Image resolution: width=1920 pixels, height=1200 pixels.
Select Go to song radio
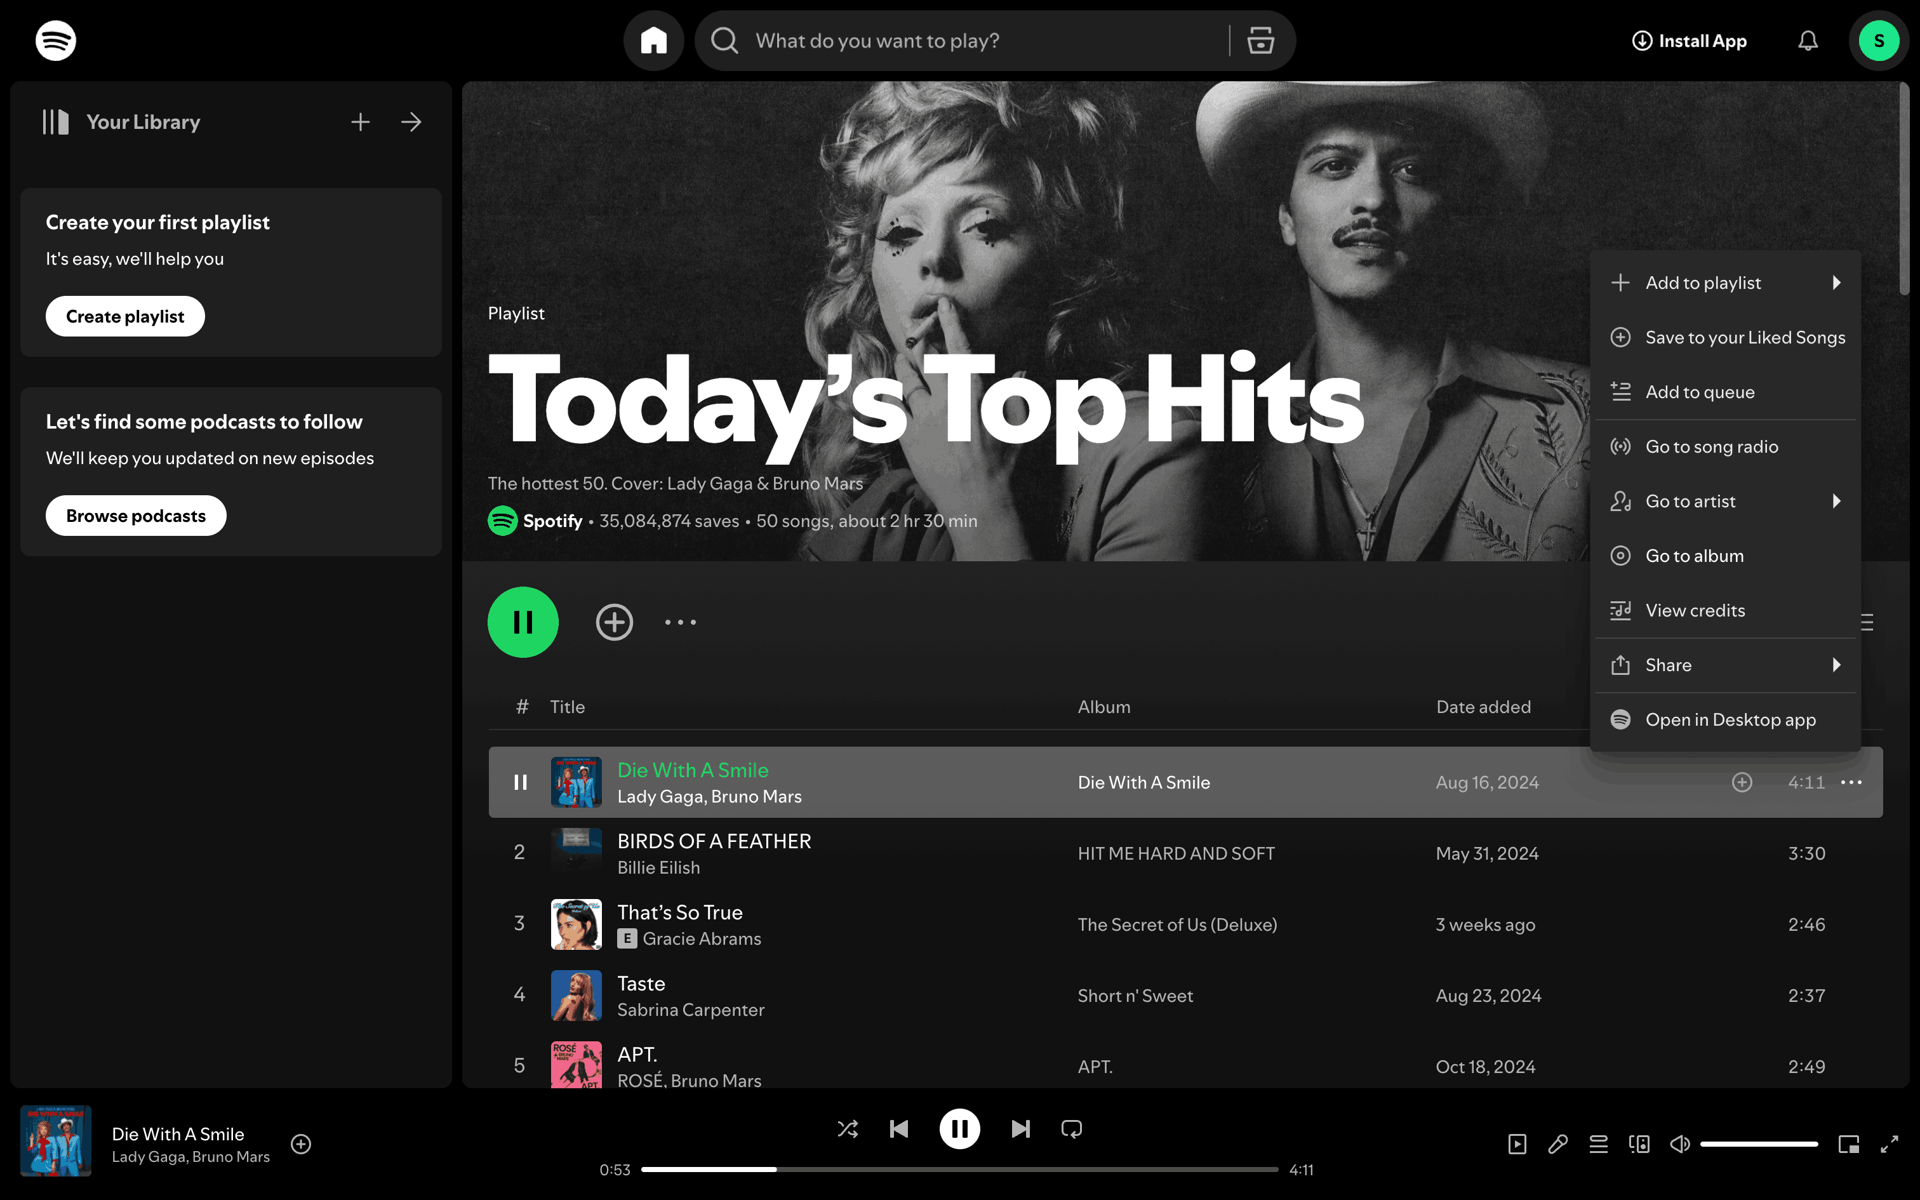coord(1726,447)
